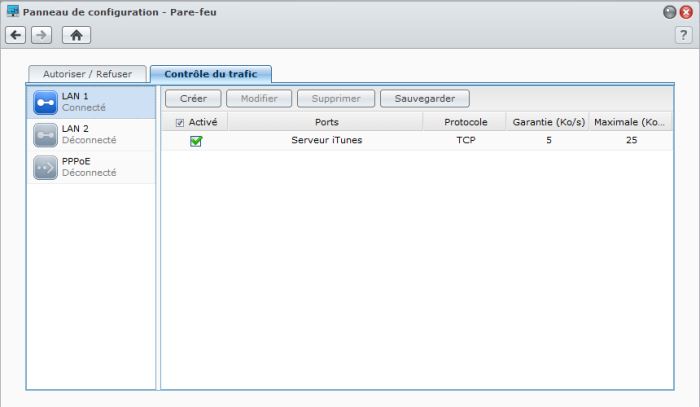Click the Modifier button
This screenshot has height=407, width=700.
click(259, 99)
